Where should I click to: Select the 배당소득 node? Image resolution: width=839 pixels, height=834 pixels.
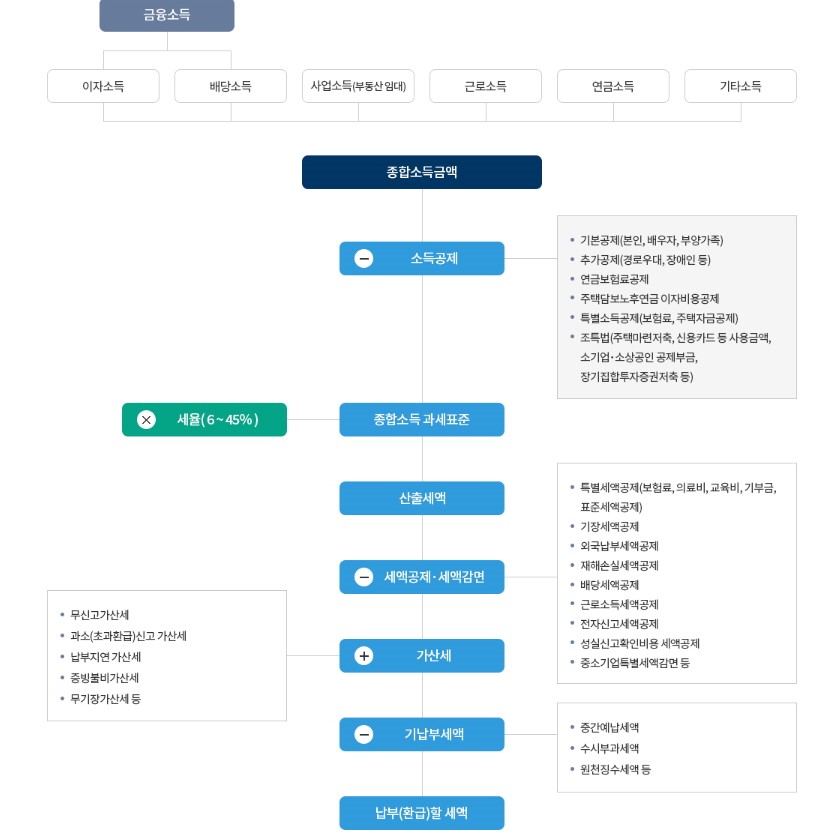231,86
